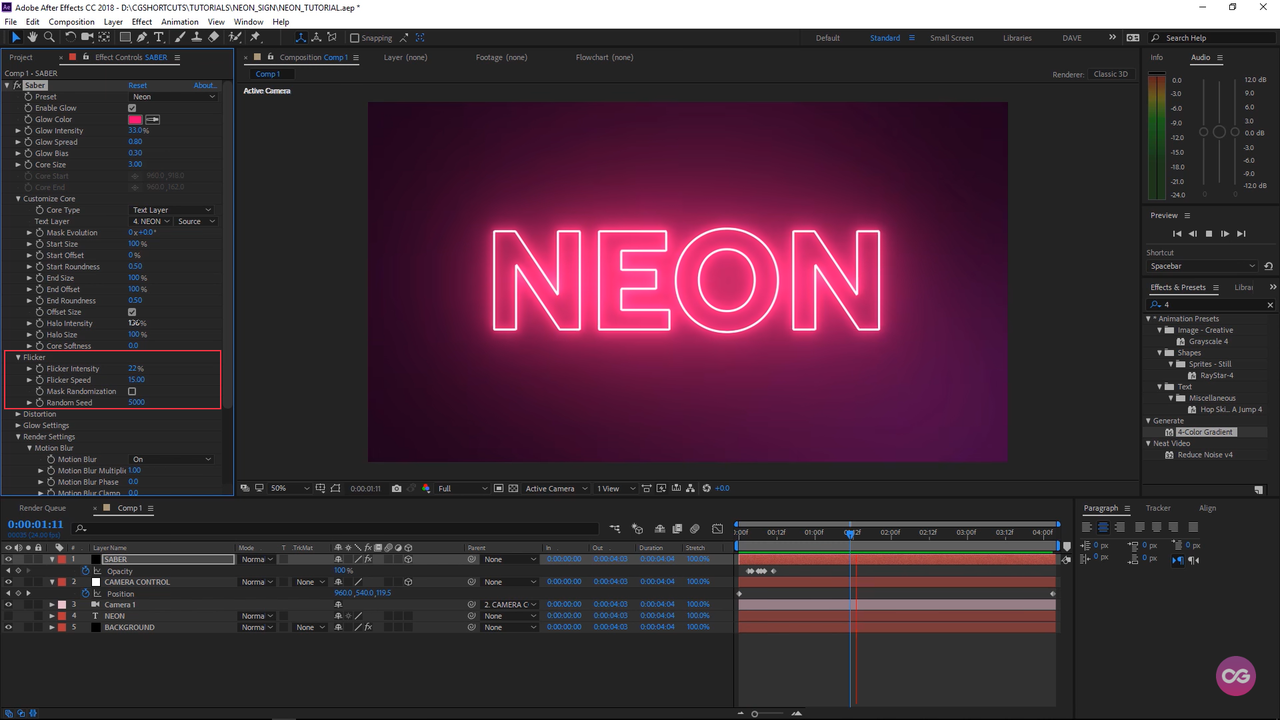Toggle Enable Glow in the Saber effect
The image size is (1280, 720).
[x=131, y=108]
